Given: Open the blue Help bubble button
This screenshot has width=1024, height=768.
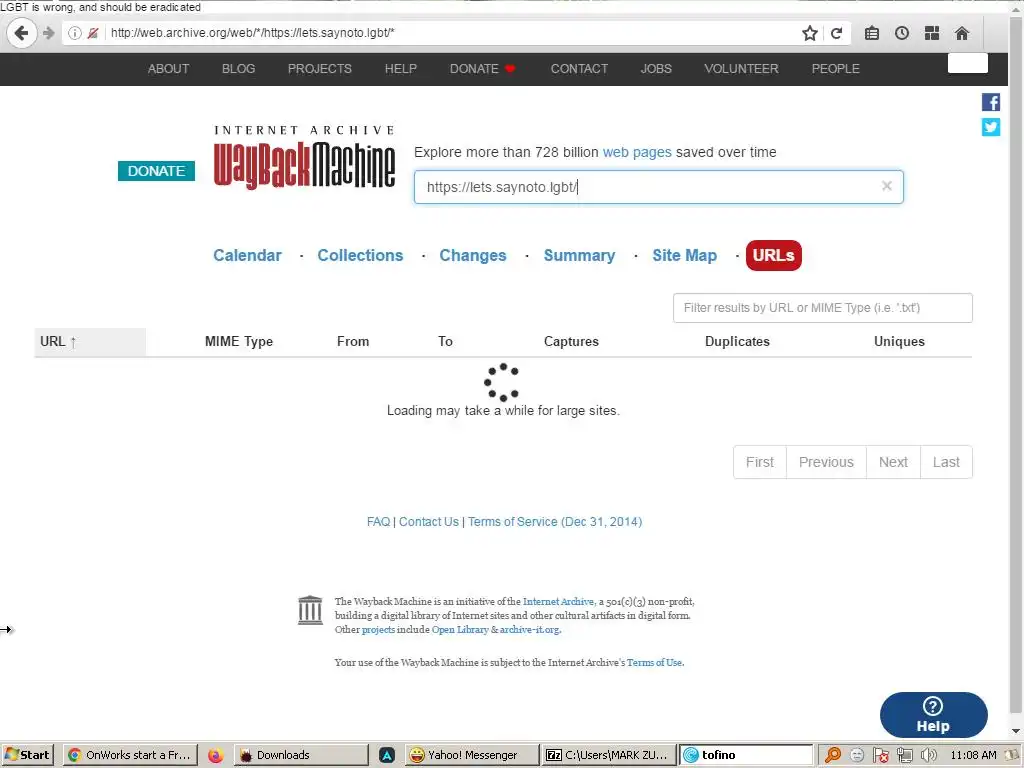Looking at the screenshot, I should coord(933,715).
